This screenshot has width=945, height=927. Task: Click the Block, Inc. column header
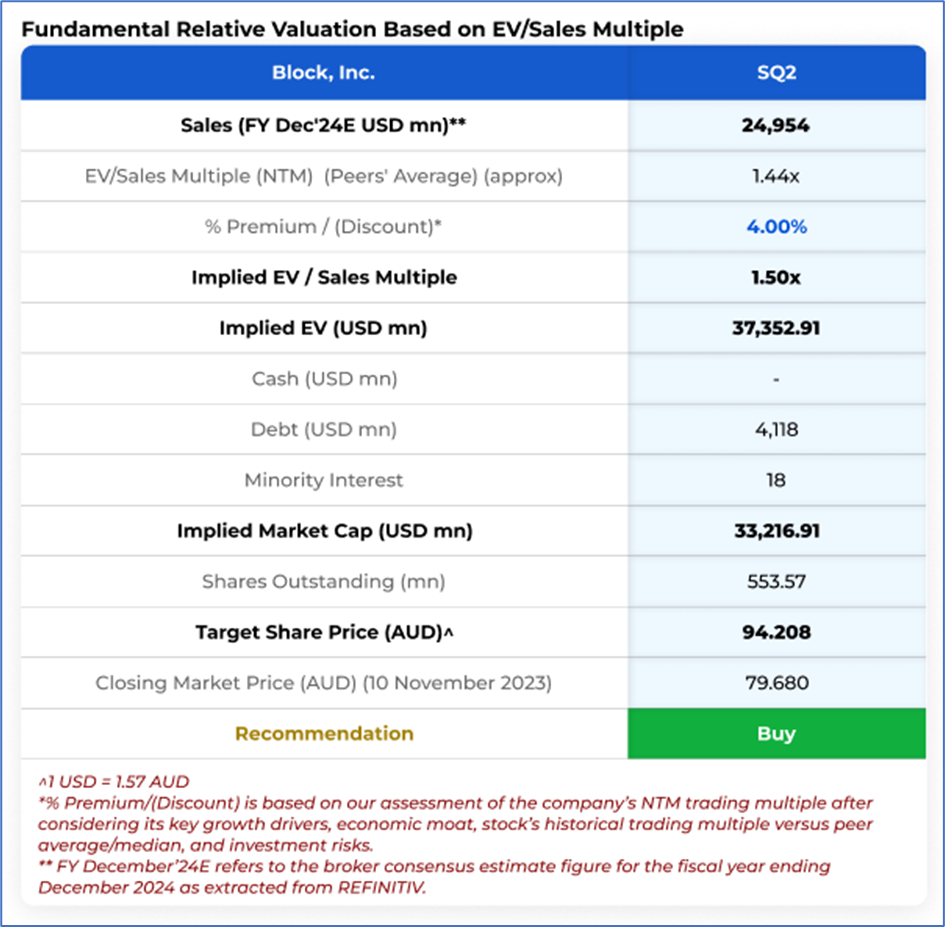(x=324, y=73)
